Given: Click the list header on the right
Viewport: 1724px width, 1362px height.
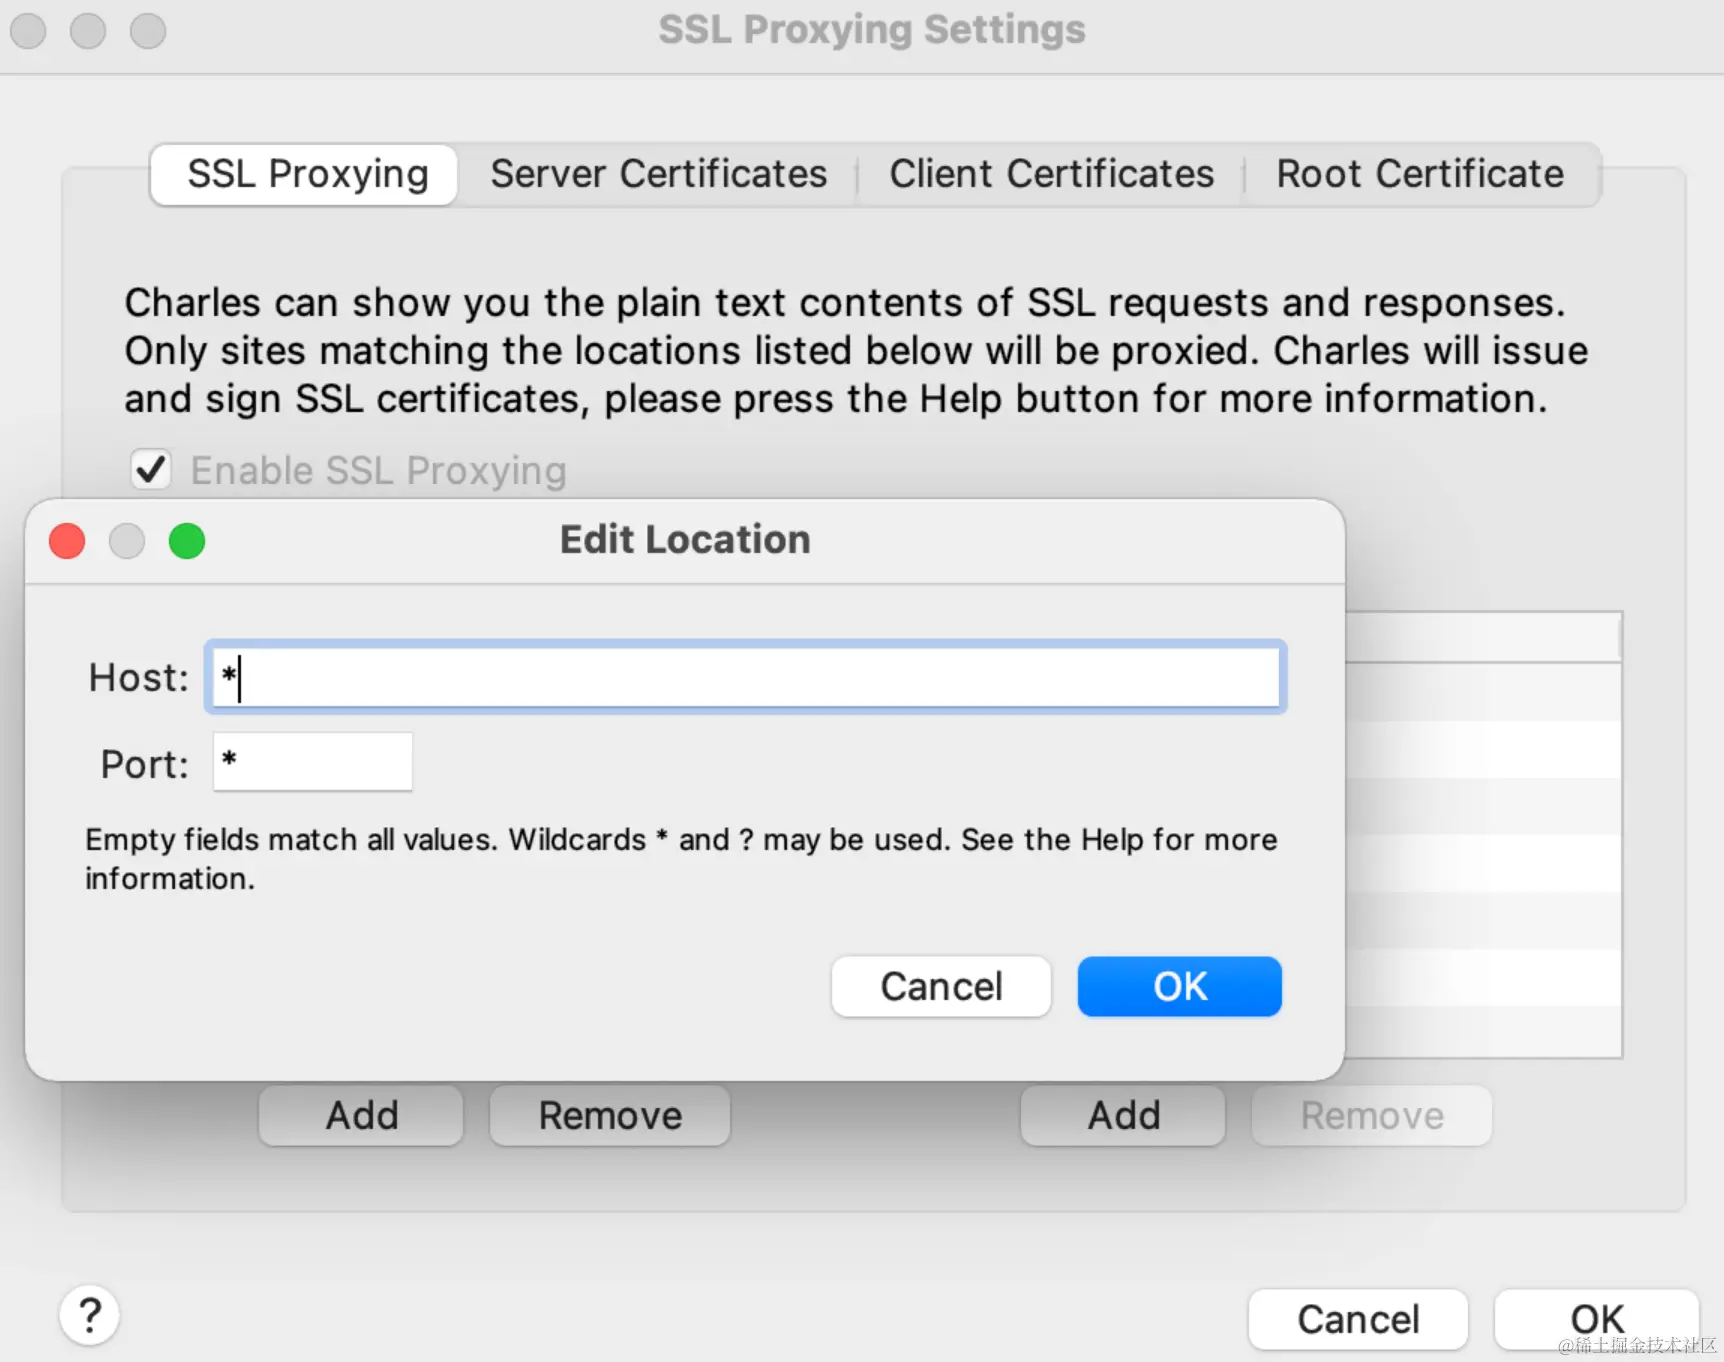Looking at the screenshot, I should tap(1482, 637).
